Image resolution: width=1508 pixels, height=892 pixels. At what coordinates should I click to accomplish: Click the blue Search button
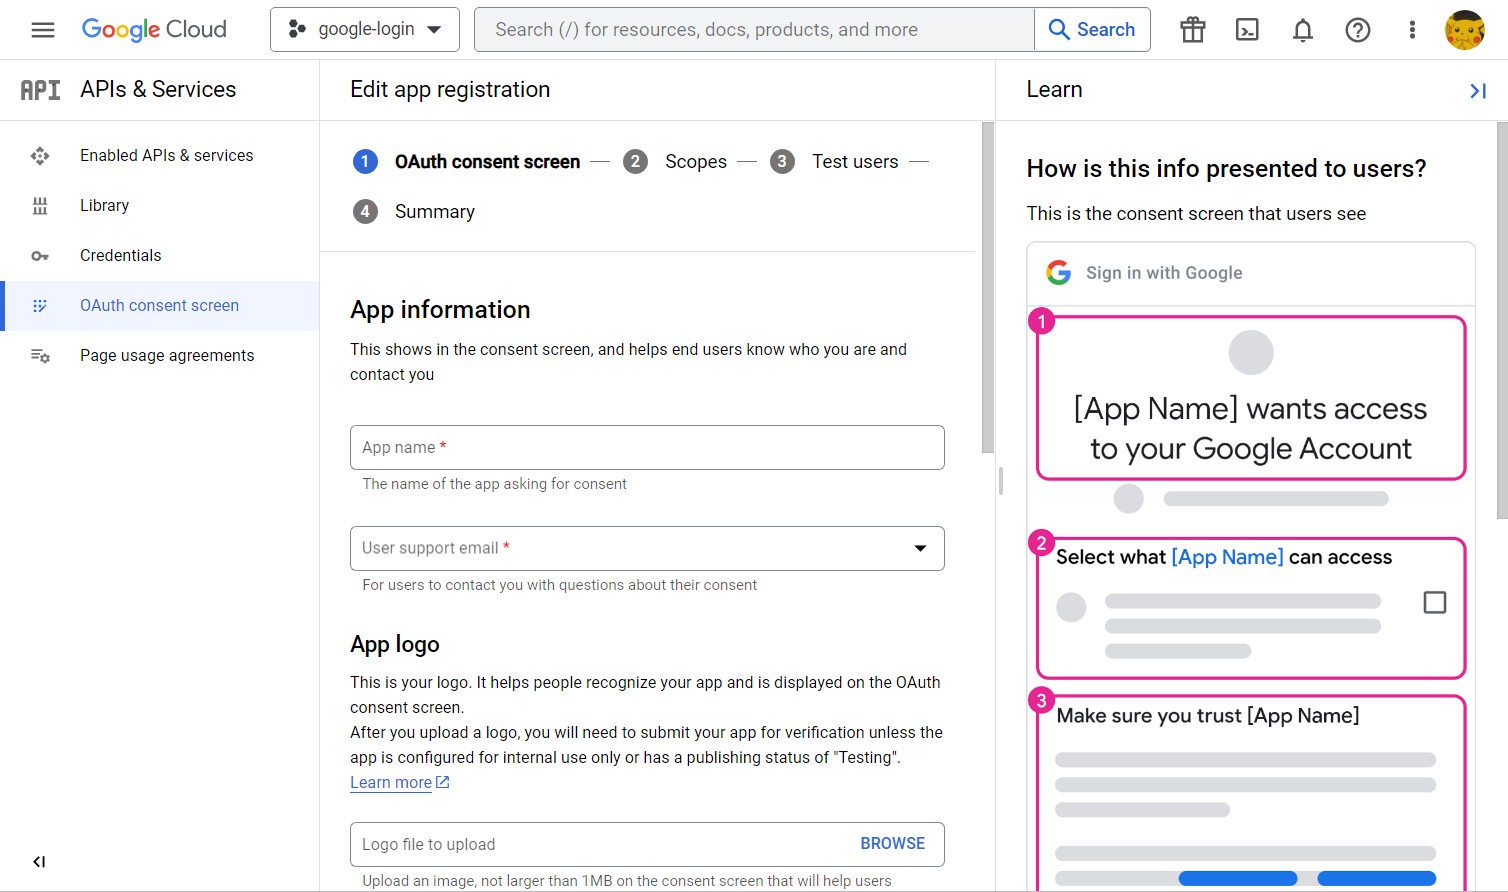coord(1092,30)
